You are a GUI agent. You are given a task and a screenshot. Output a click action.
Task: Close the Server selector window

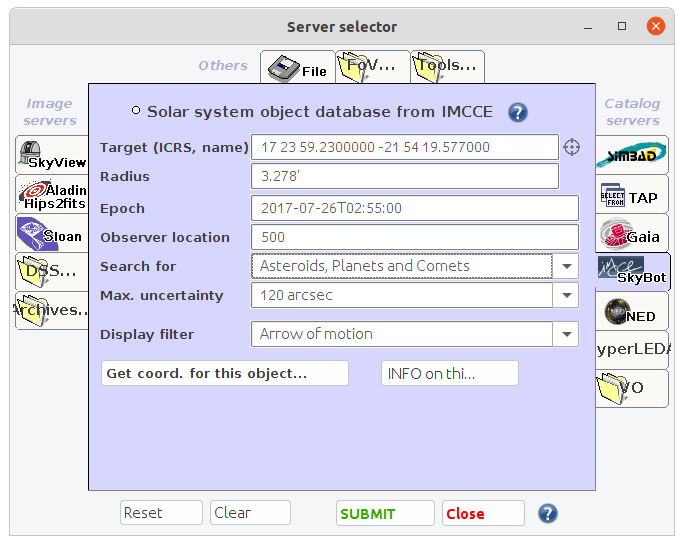tap(656, 26)
